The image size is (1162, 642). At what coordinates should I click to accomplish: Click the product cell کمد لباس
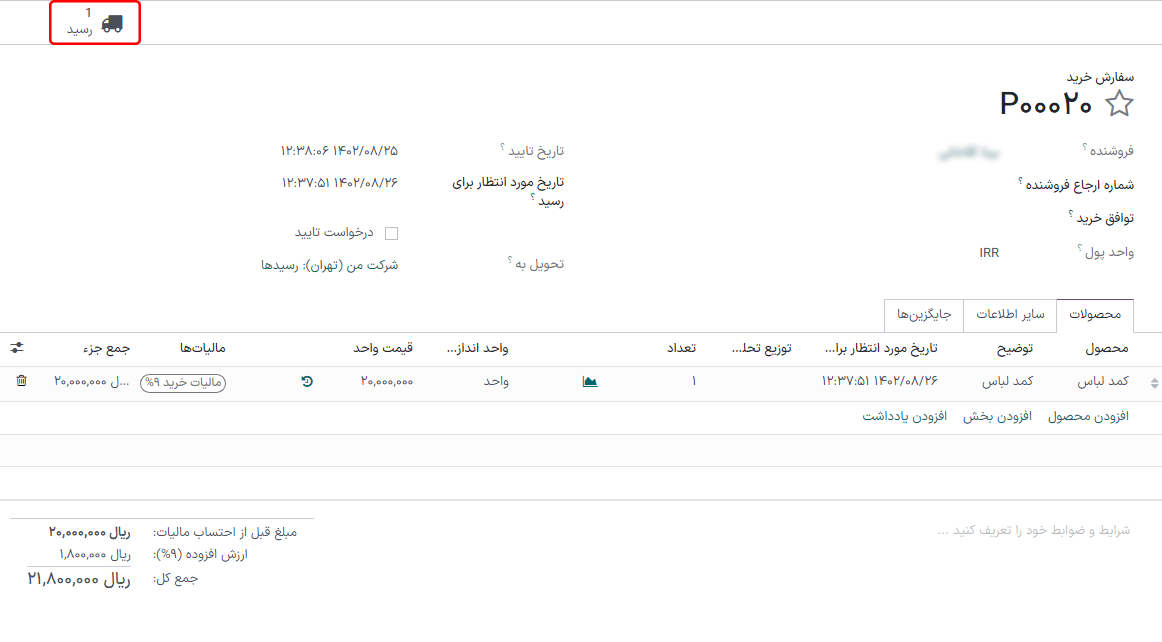pyautogui.click(x=1103, y=381)
